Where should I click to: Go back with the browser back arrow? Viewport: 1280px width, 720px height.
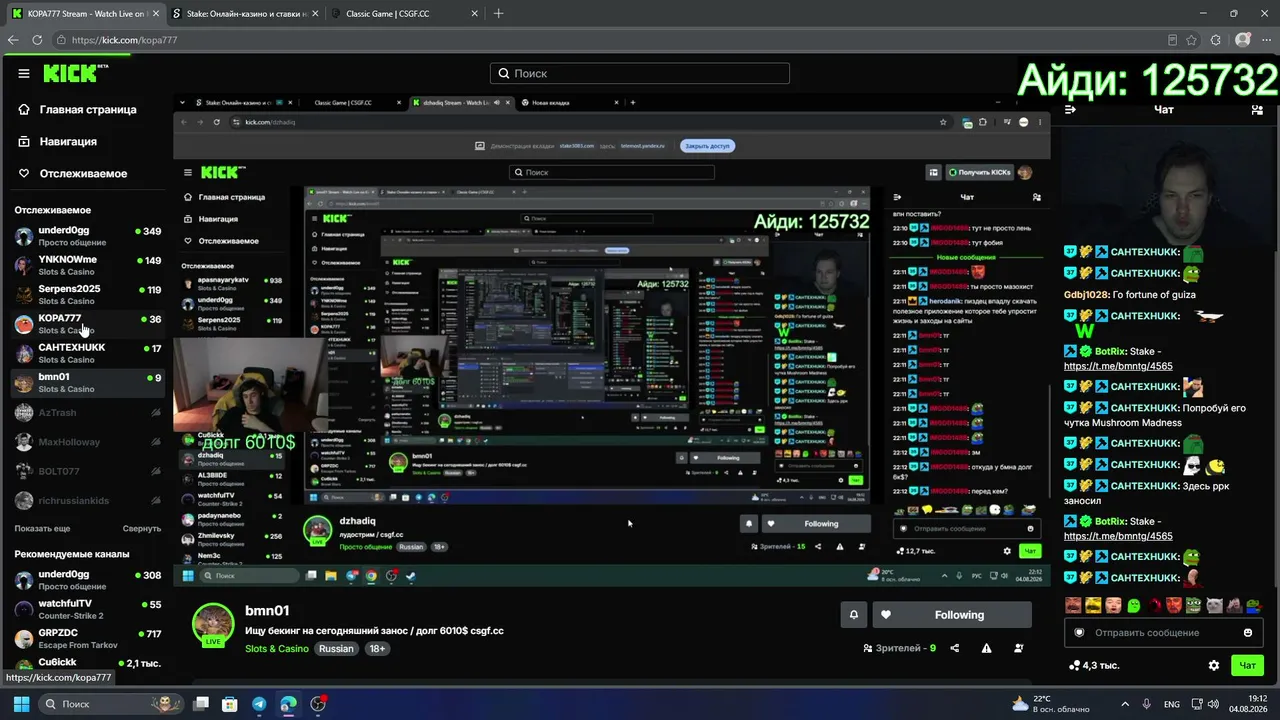click(13, 40)
